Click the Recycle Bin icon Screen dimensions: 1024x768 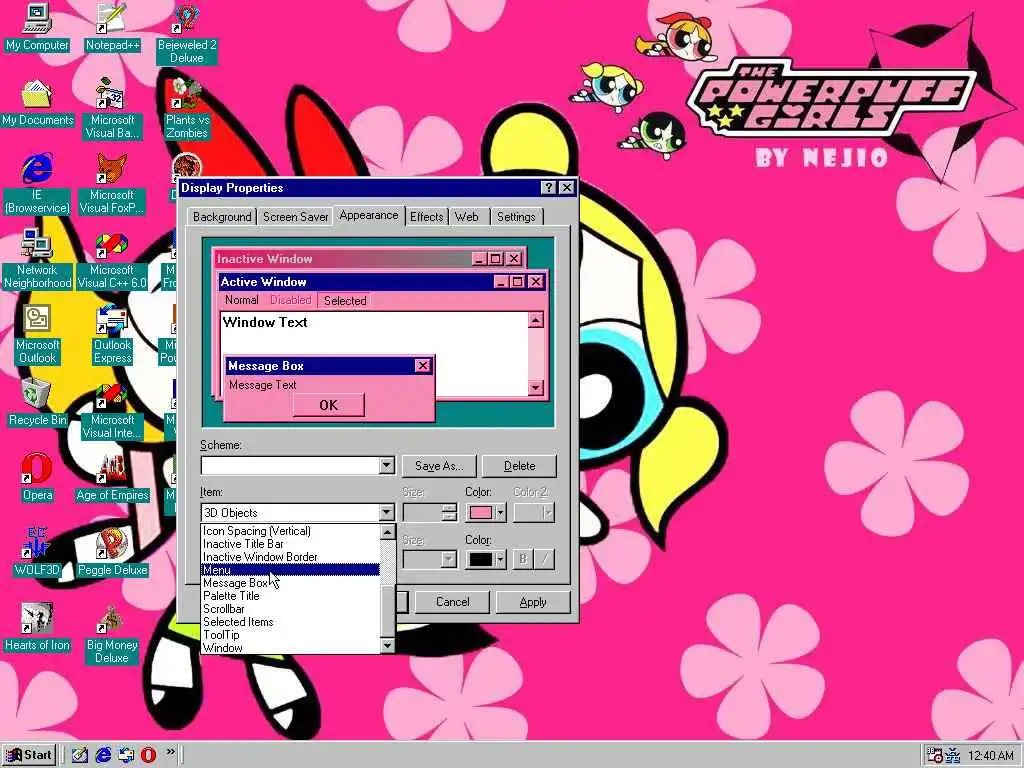click(37, 403)
